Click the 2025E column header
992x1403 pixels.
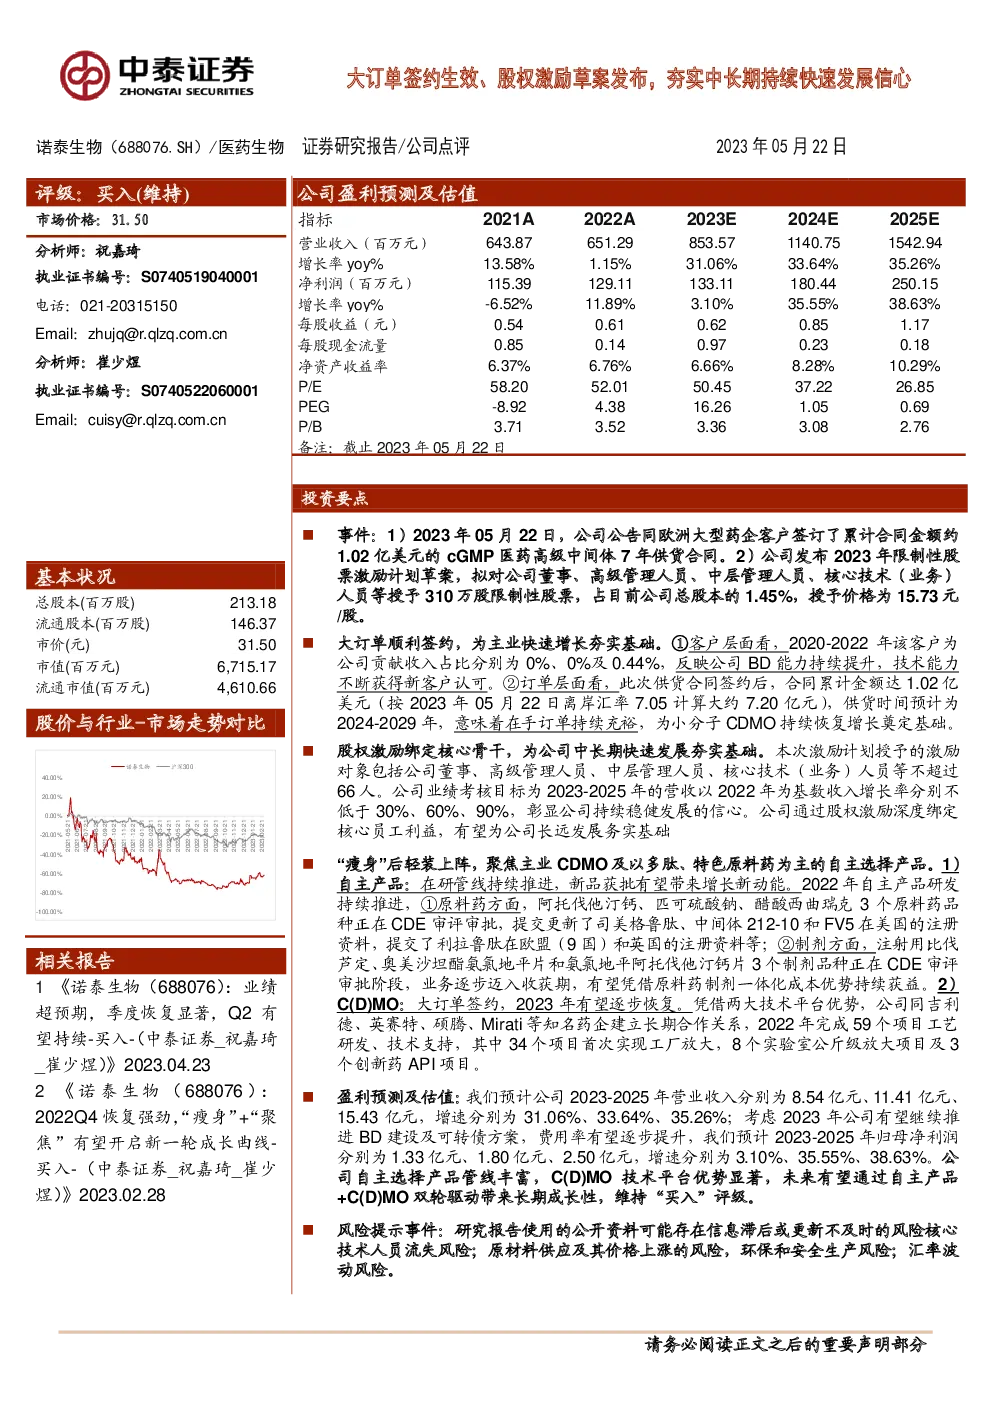coord(915,219)
